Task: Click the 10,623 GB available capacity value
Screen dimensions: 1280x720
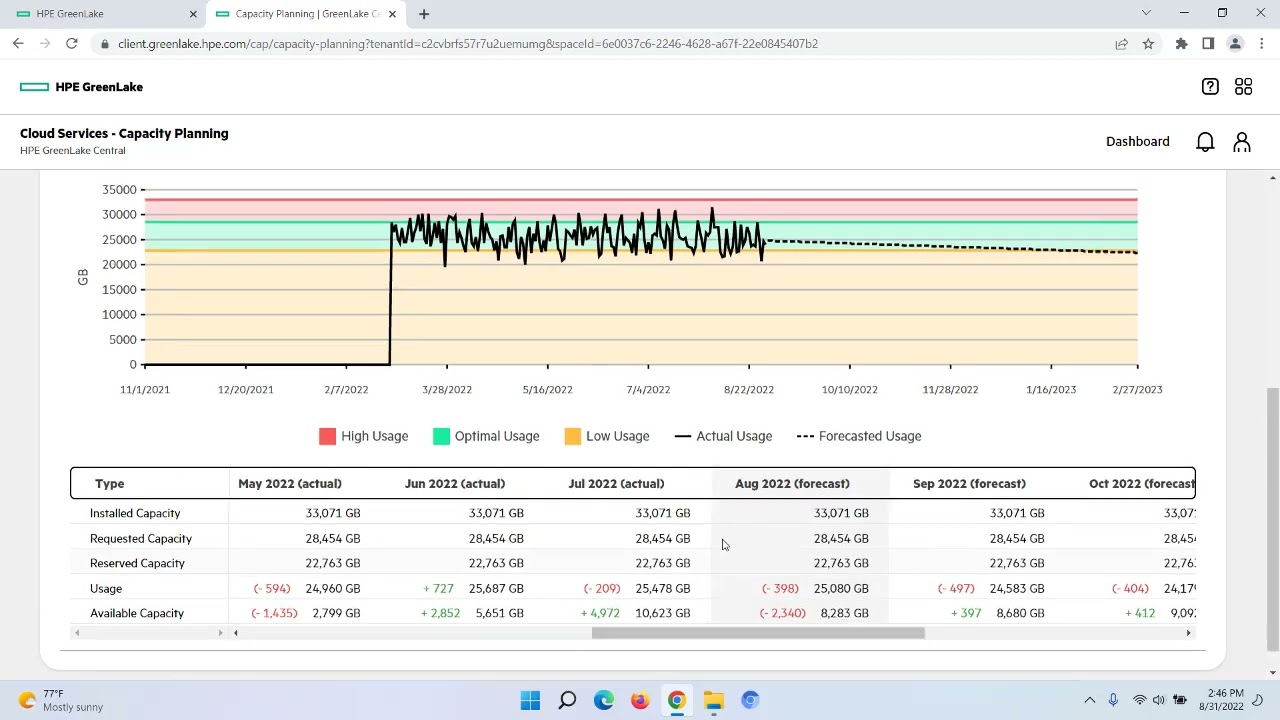Action: pyautogui.click(x=662, y=613)
